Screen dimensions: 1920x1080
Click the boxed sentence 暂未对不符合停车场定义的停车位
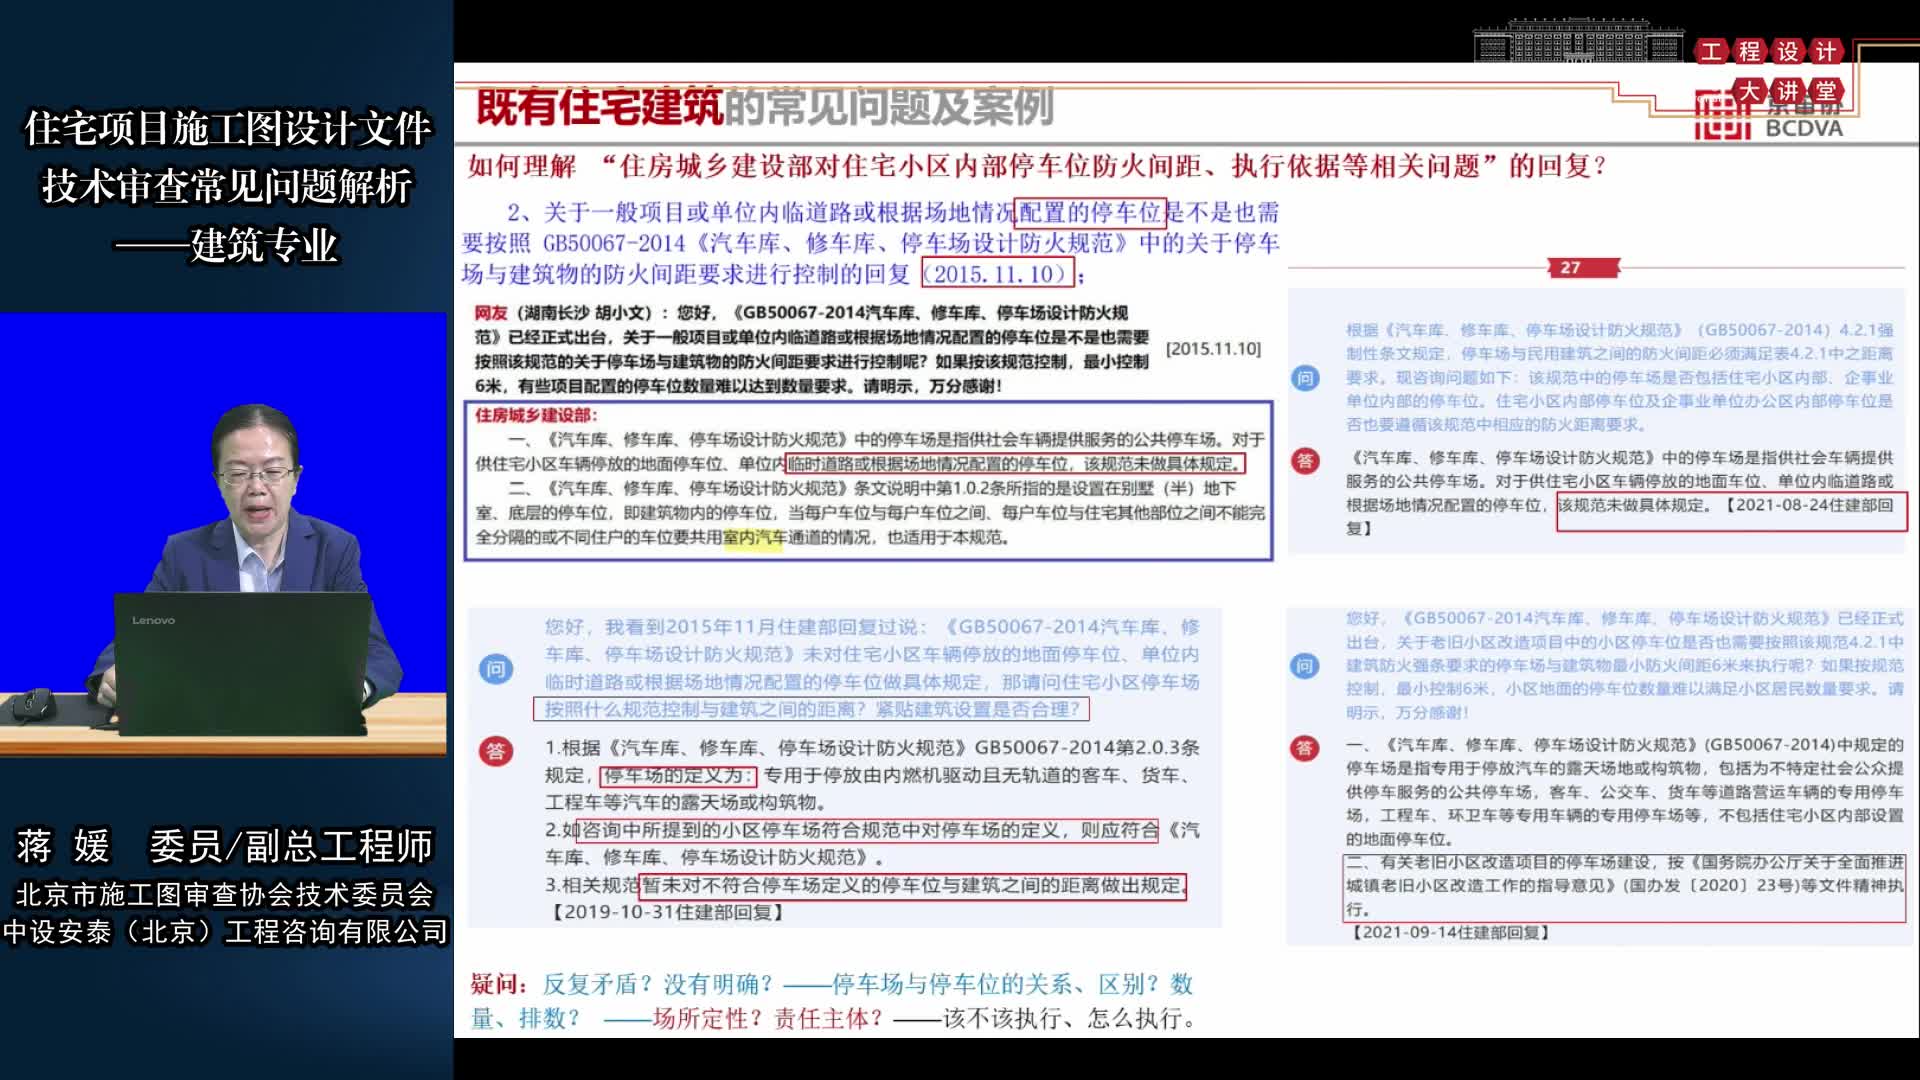(911, 886)
